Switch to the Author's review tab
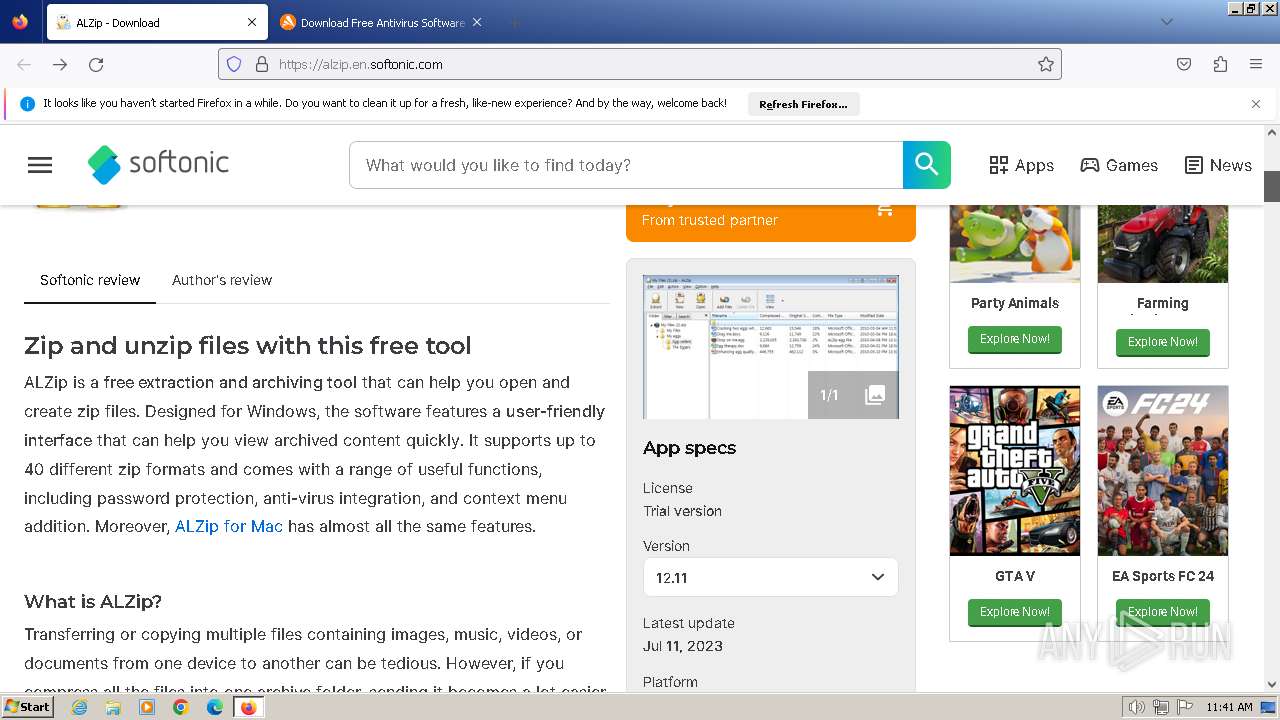Viewport: 1280px width, 720px height. point(222,280)
